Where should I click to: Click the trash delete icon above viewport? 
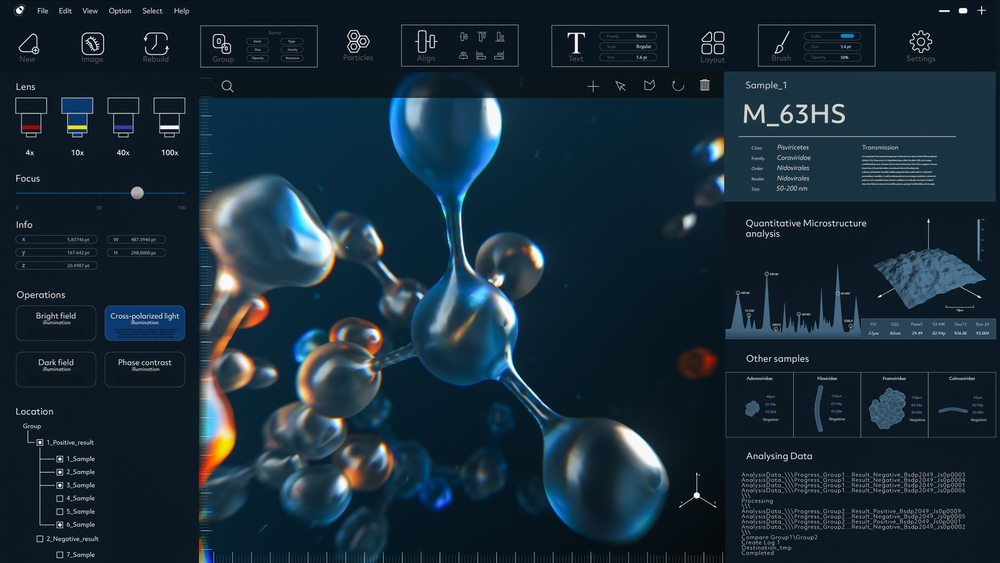click(x=705, y=85)
